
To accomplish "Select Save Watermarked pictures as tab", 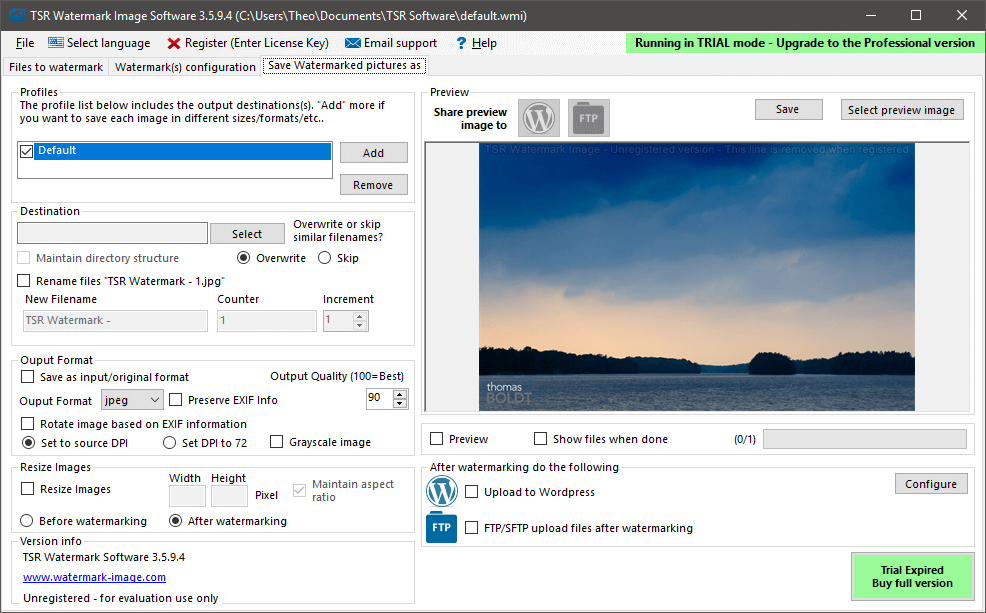I will click(345, 65).
